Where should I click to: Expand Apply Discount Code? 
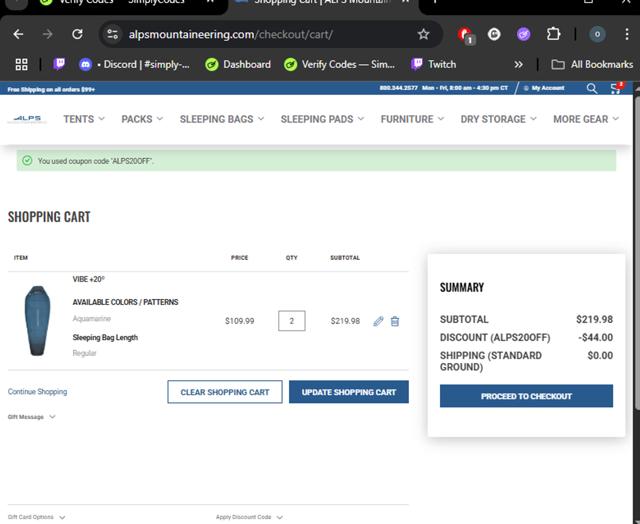(249, 517)
